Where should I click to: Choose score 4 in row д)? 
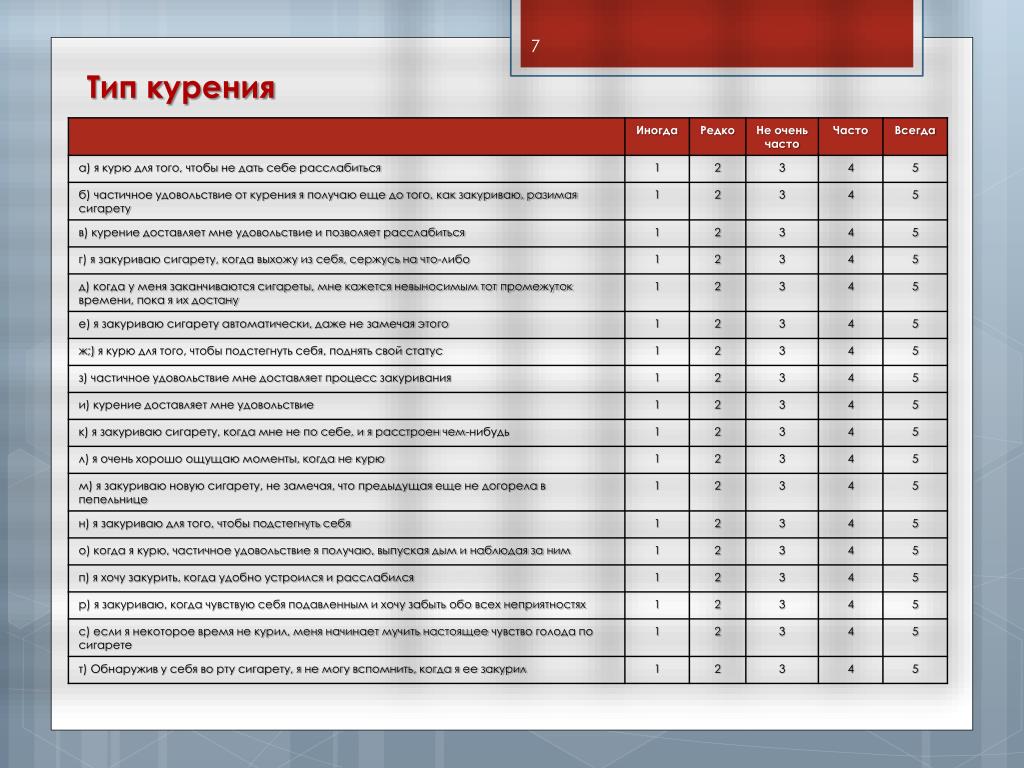(x=850, y=286)
